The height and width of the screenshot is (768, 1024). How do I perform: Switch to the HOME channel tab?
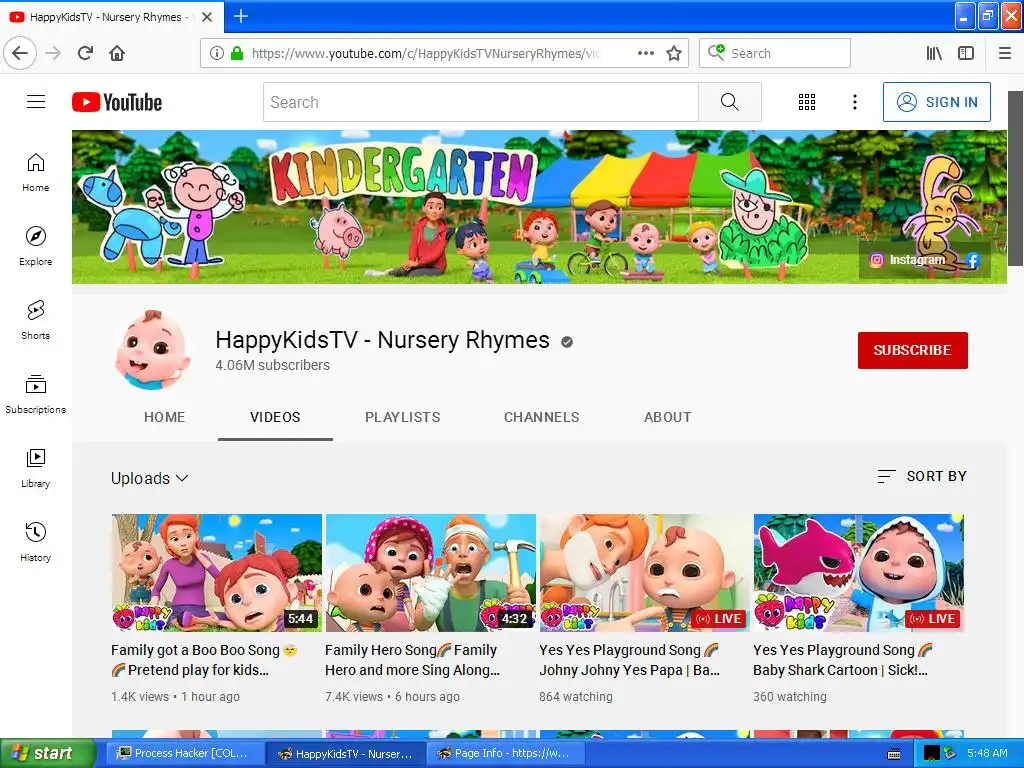point(165,417)
